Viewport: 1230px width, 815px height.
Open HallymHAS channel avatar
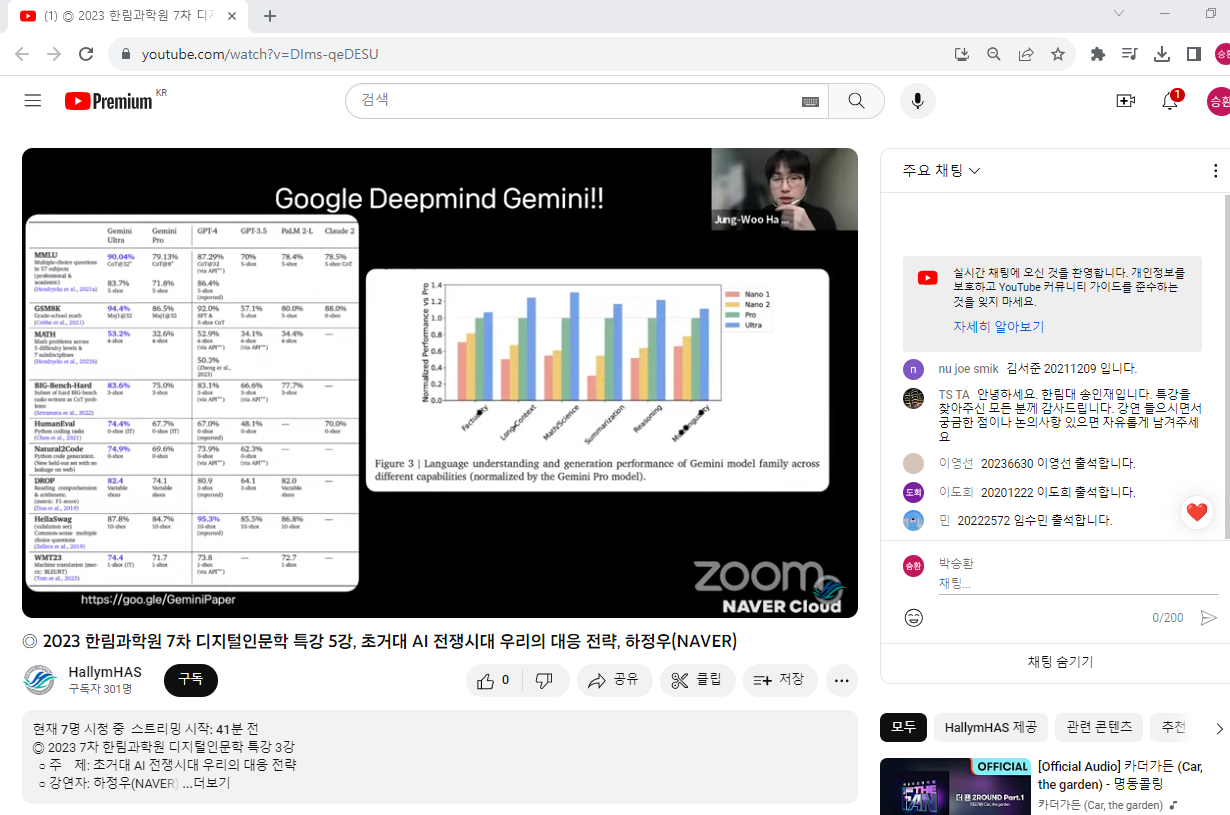[39, 680]
